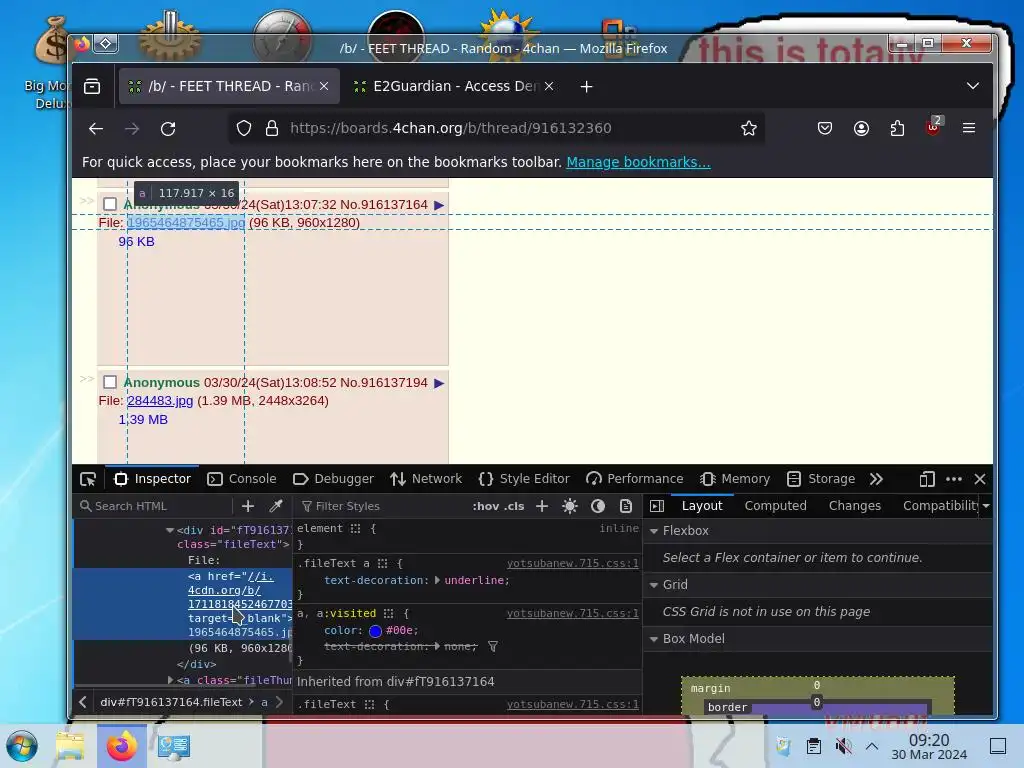Expand the a class fileThumb node

click(x=170, y=680)
